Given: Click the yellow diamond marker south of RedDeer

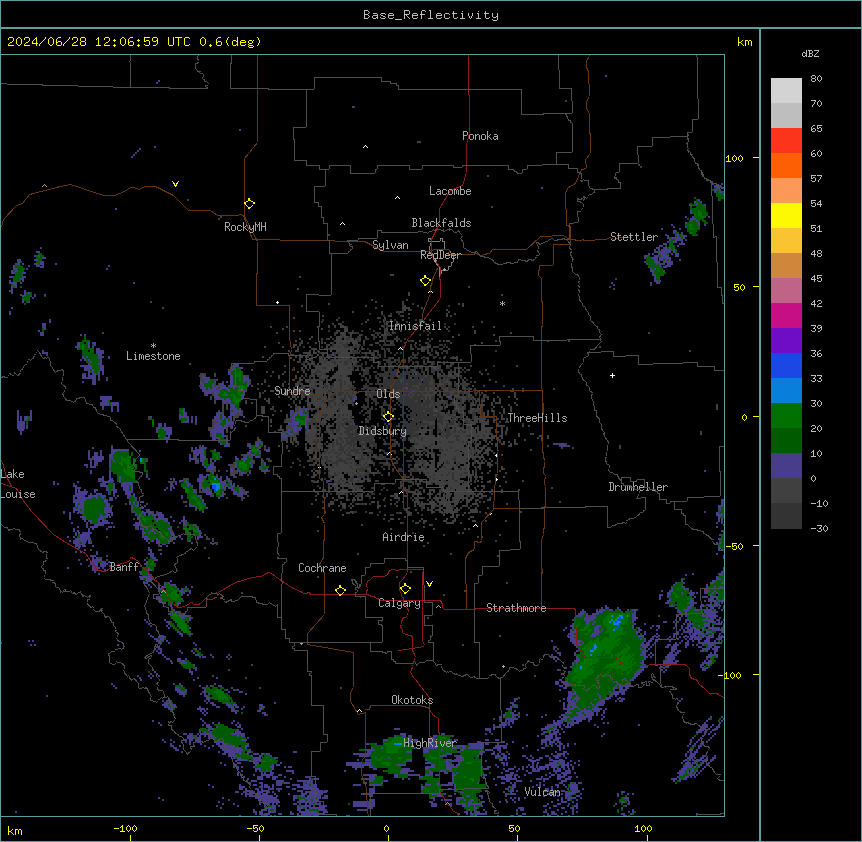Looking at the screenshot, I should pos(426,281).
